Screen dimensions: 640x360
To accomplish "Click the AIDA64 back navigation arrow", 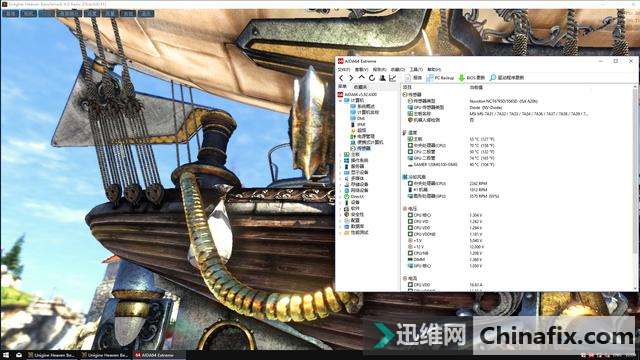I will point(341,78).
